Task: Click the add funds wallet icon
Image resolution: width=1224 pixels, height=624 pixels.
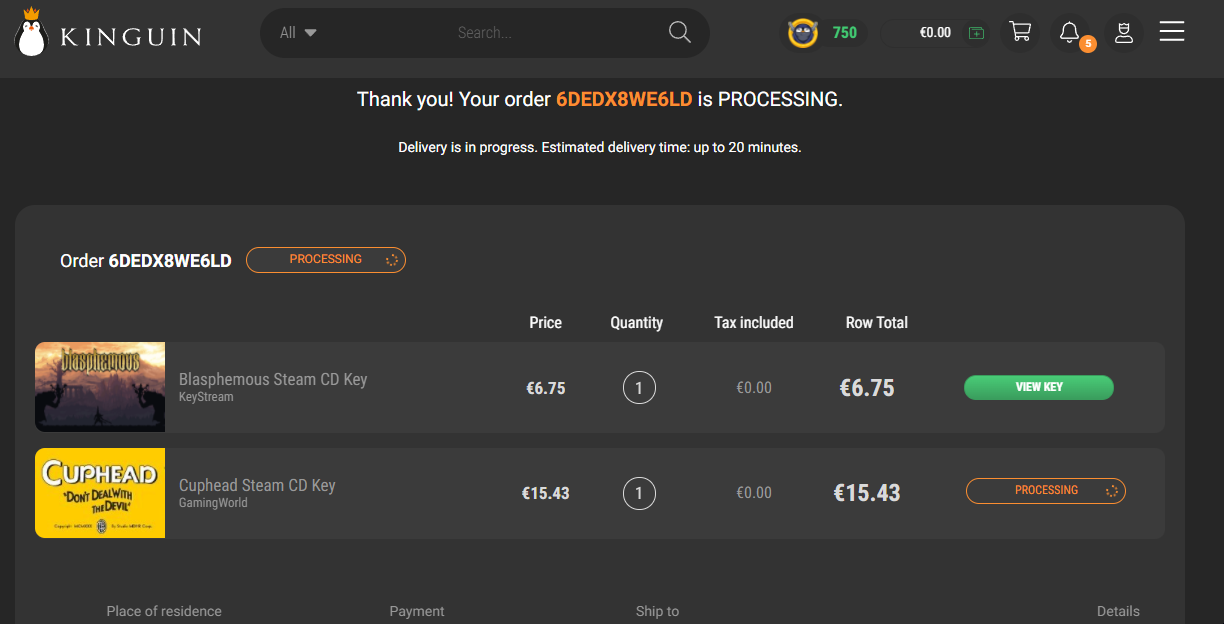Action: 977,33
